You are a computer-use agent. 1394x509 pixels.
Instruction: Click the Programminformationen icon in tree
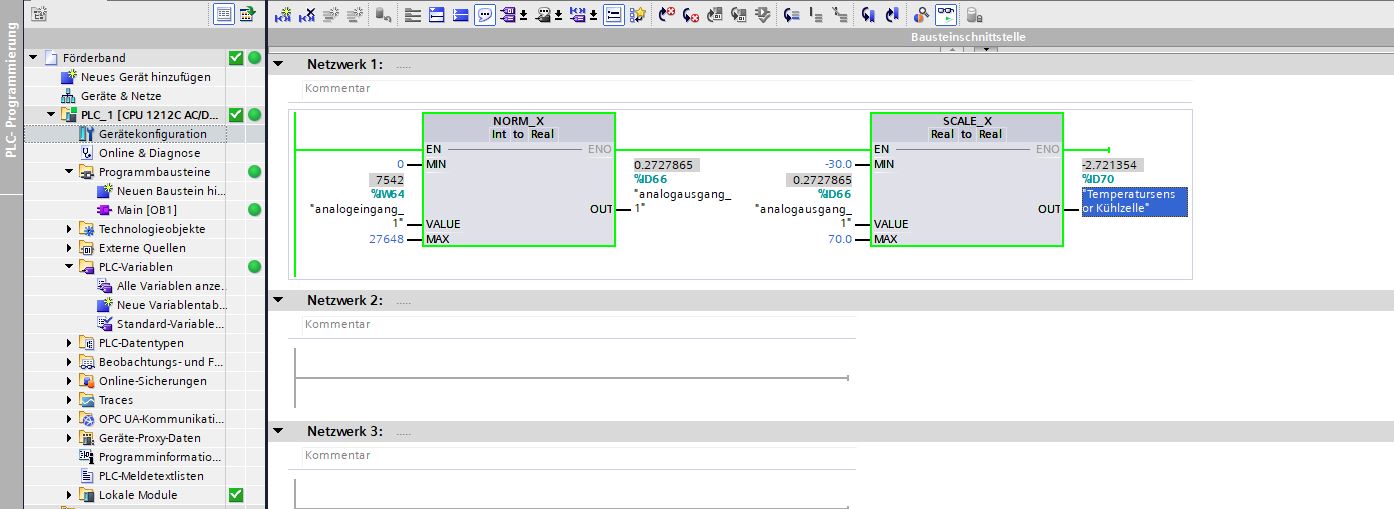coord(86,457)
